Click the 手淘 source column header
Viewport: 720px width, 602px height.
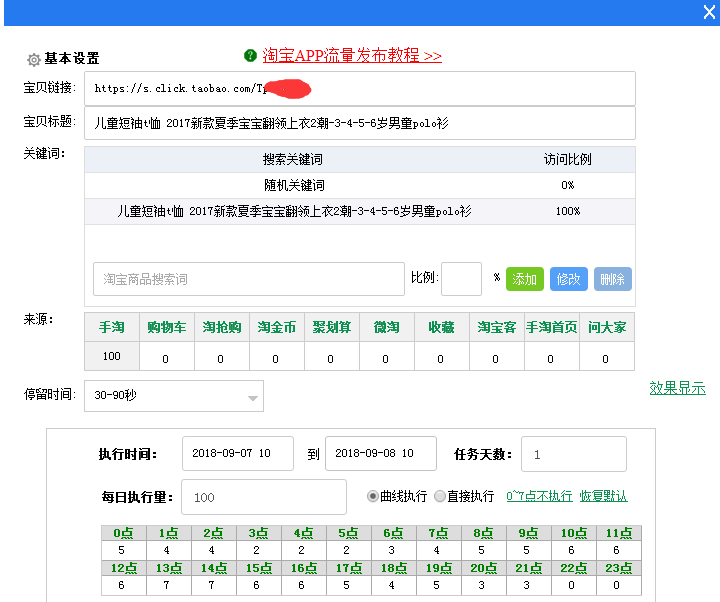tap(111, 328)
